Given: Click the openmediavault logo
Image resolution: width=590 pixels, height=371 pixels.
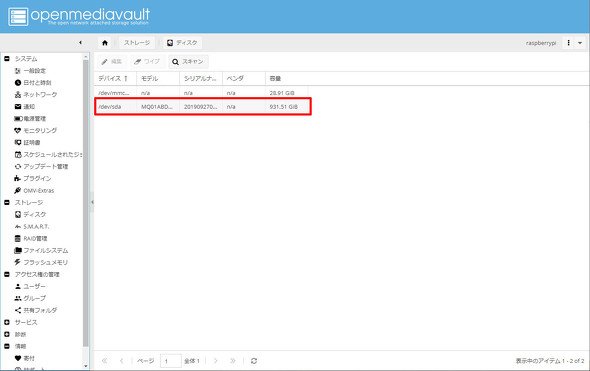Looking at the screenshot, I should 79,17.
